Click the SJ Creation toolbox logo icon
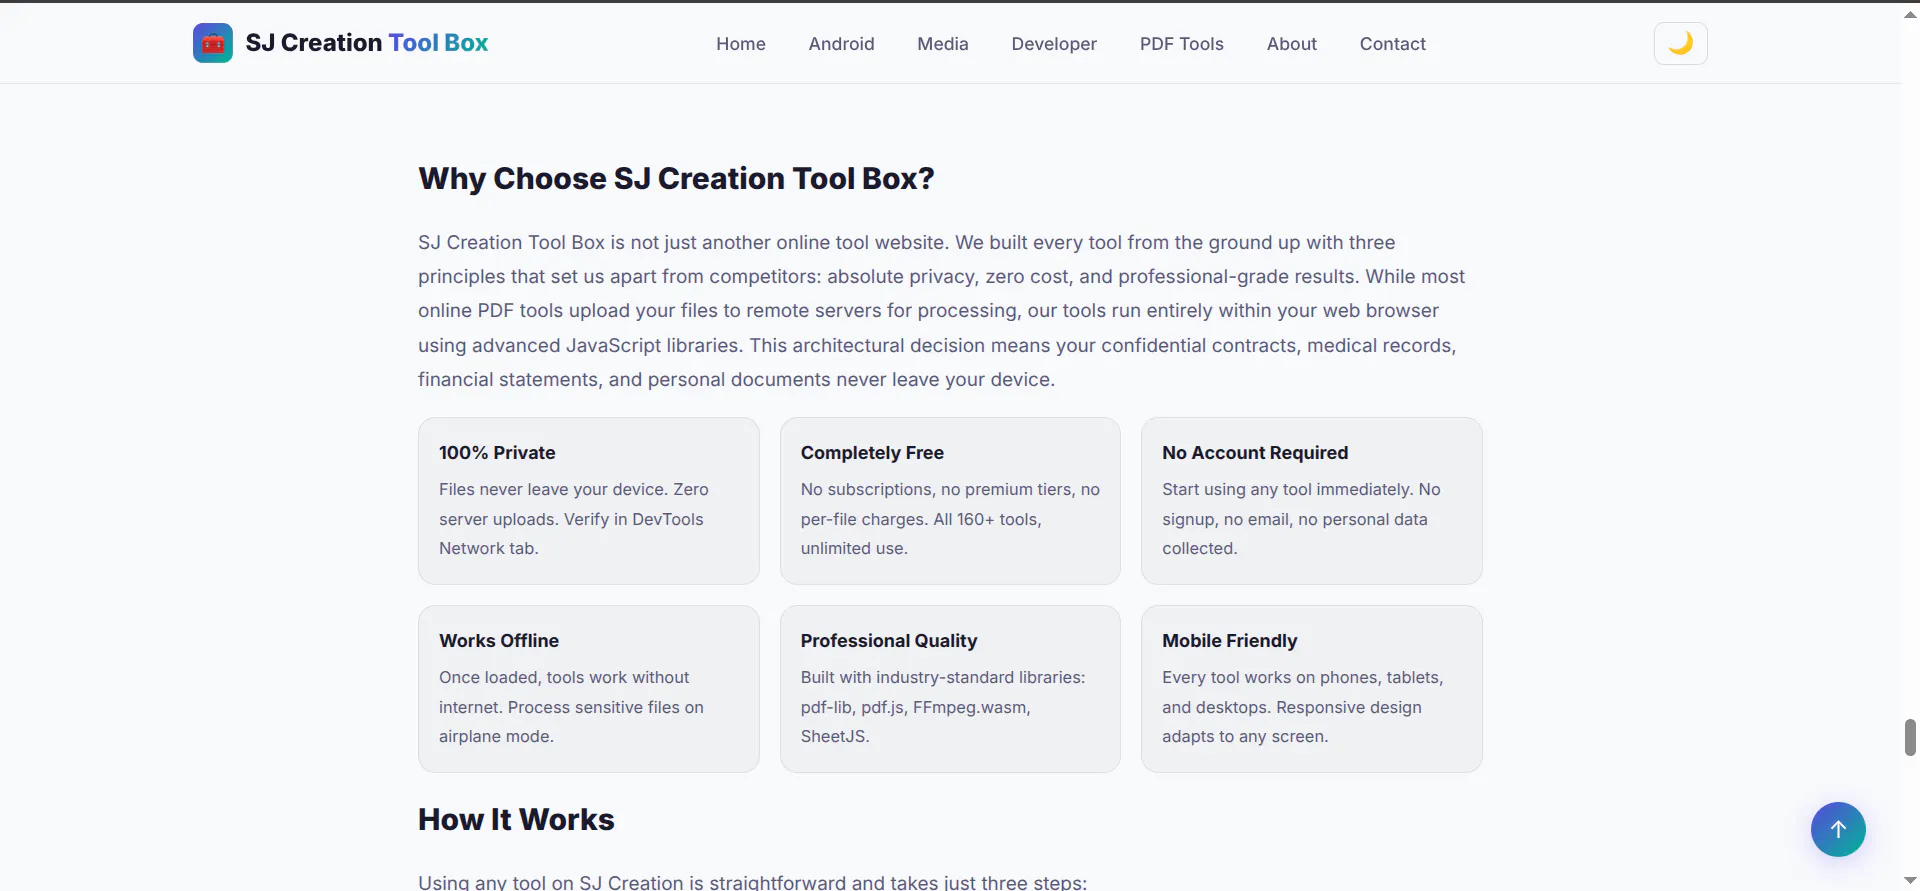Screen dimensions: 1920x891 coord(213,43)
